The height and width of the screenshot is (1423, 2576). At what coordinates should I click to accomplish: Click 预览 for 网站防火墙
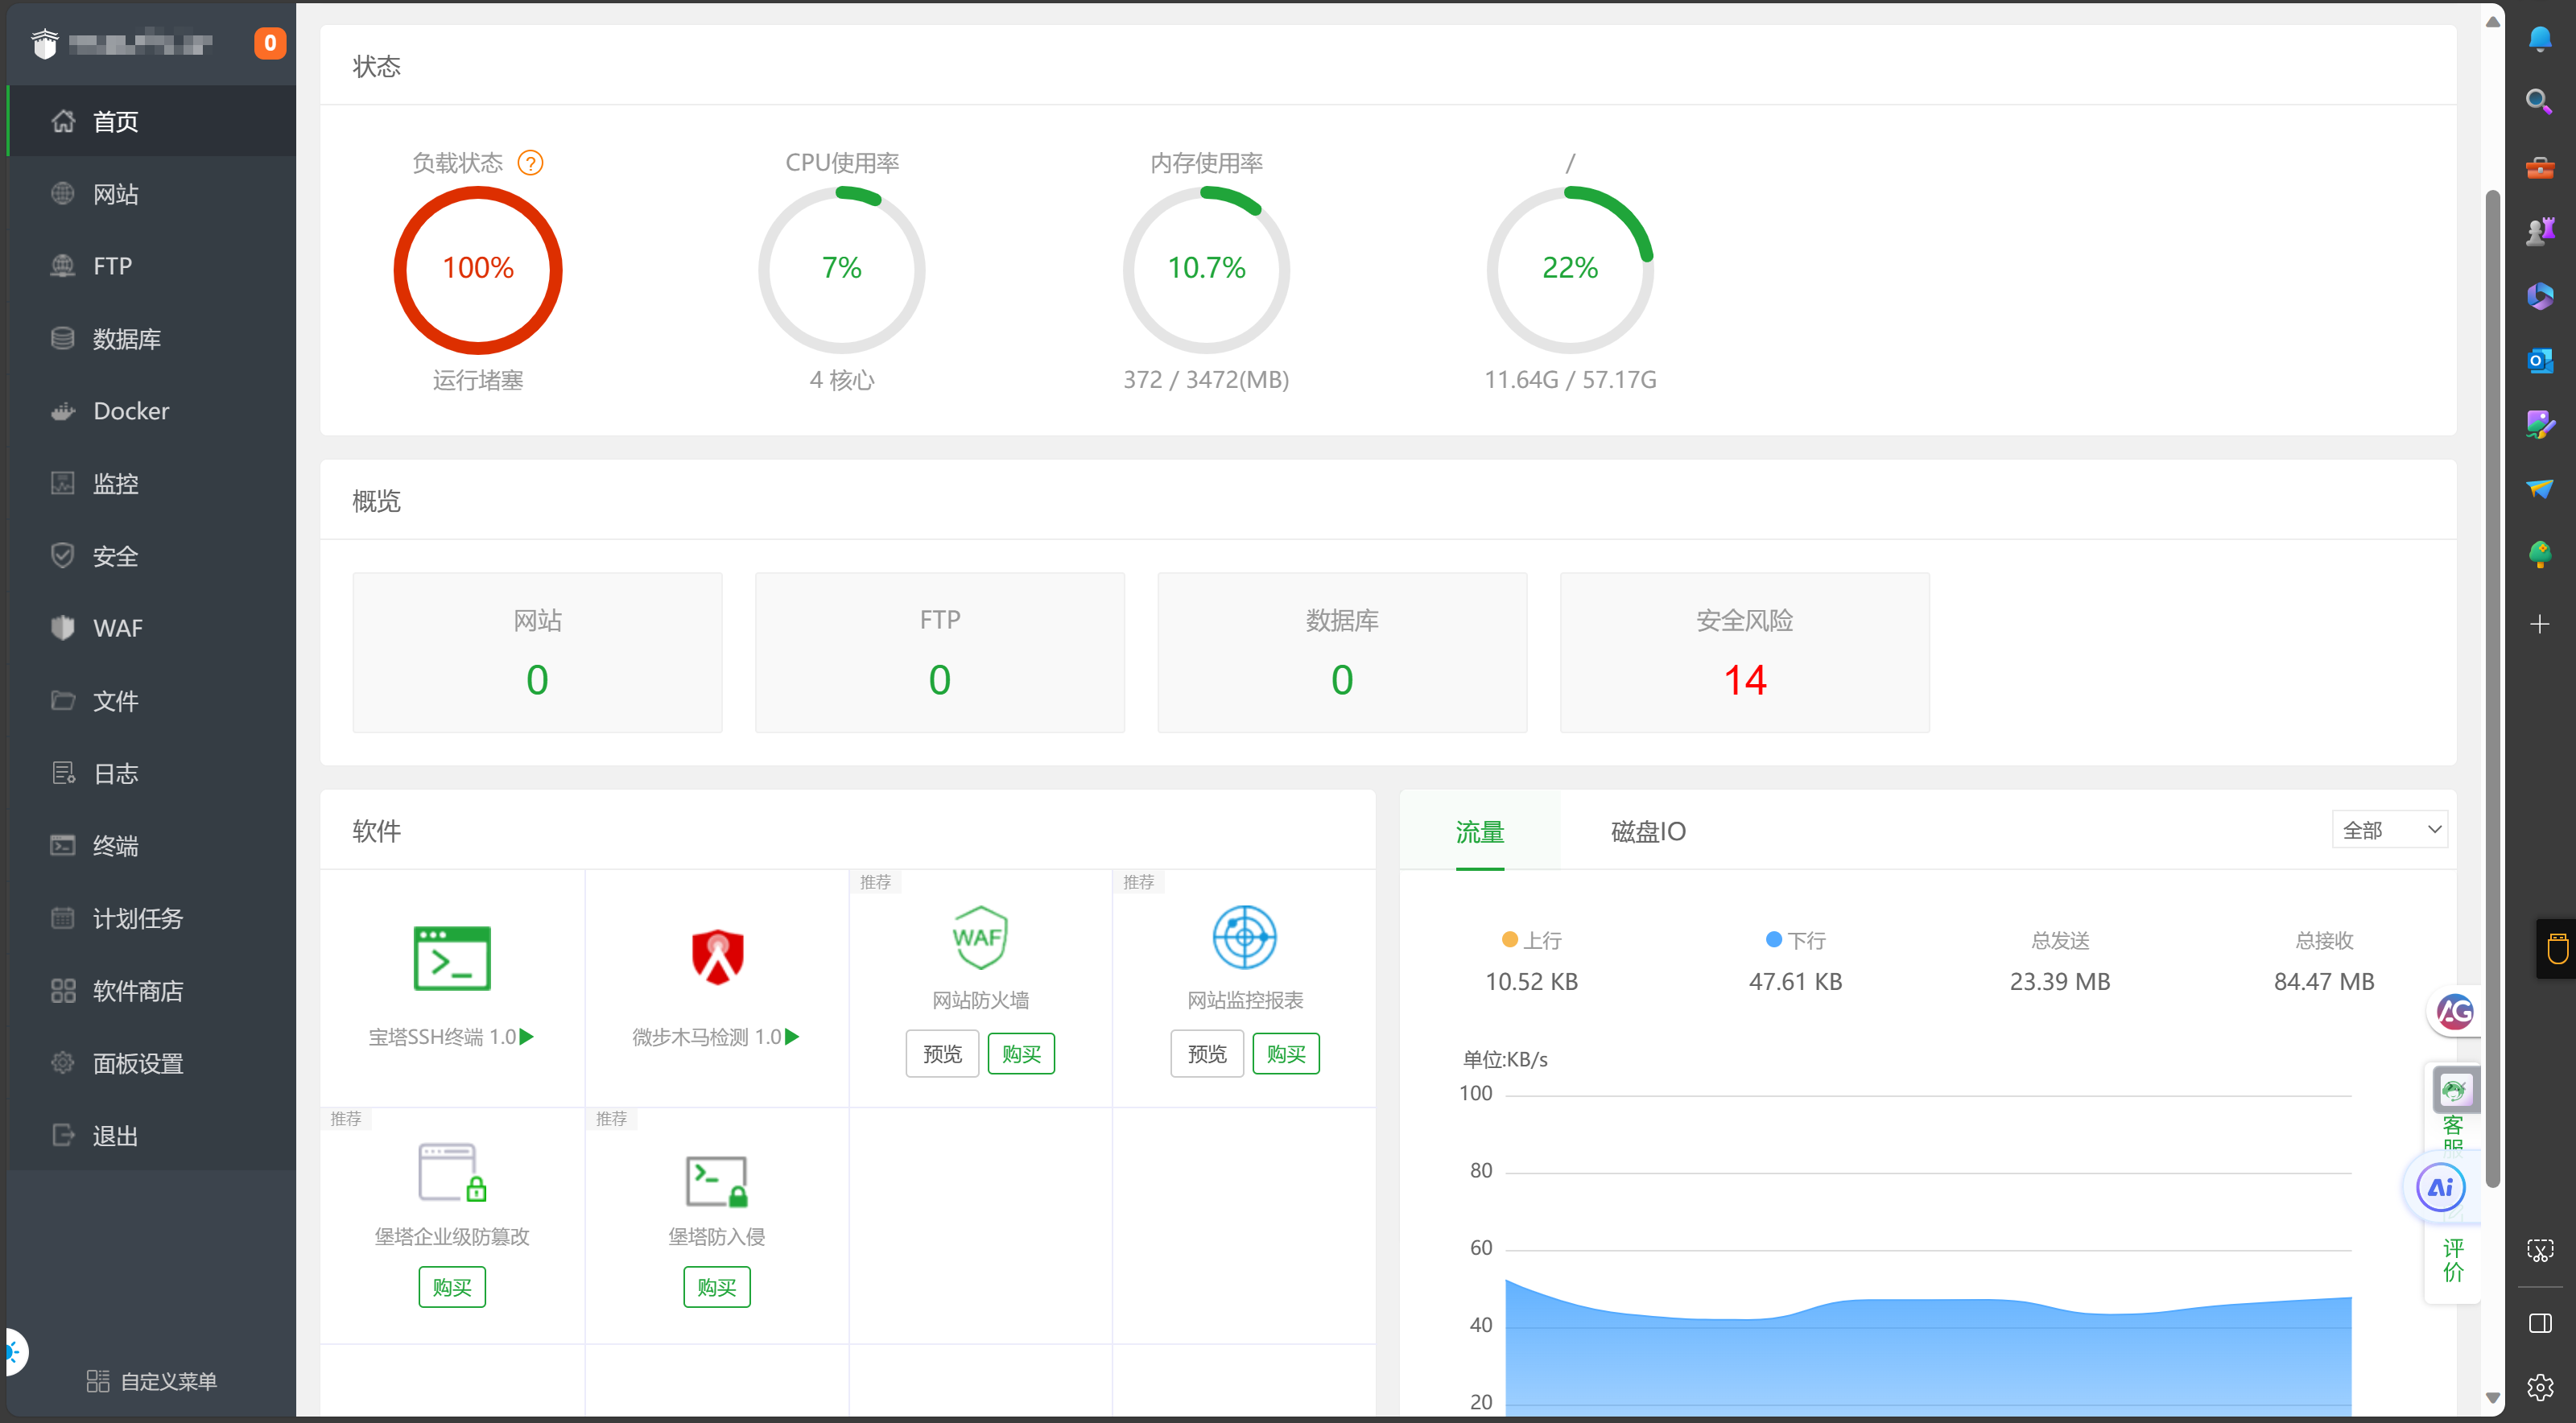942,1054
